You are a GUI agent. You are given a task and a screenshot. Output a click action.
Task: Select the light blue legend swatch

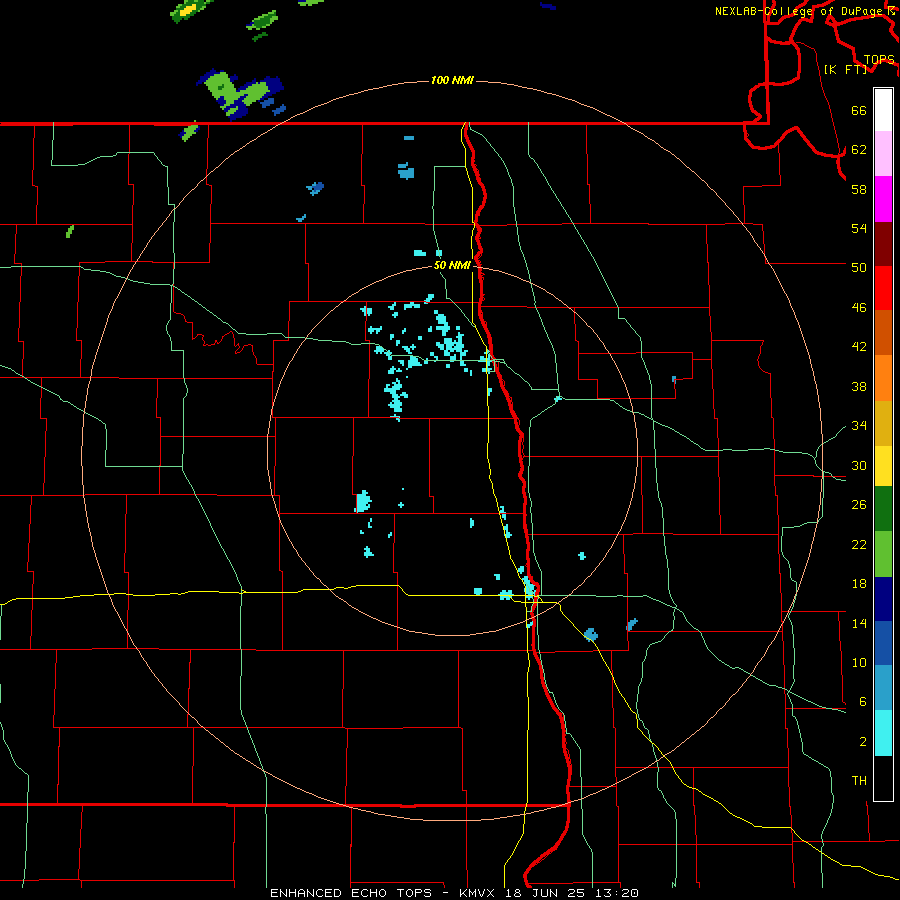[883, 688]
